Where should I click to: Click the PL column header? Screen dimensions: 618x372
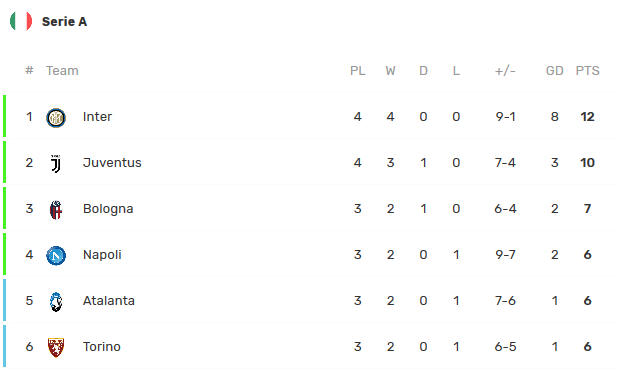pyautogui.click(x=357, y=71)
